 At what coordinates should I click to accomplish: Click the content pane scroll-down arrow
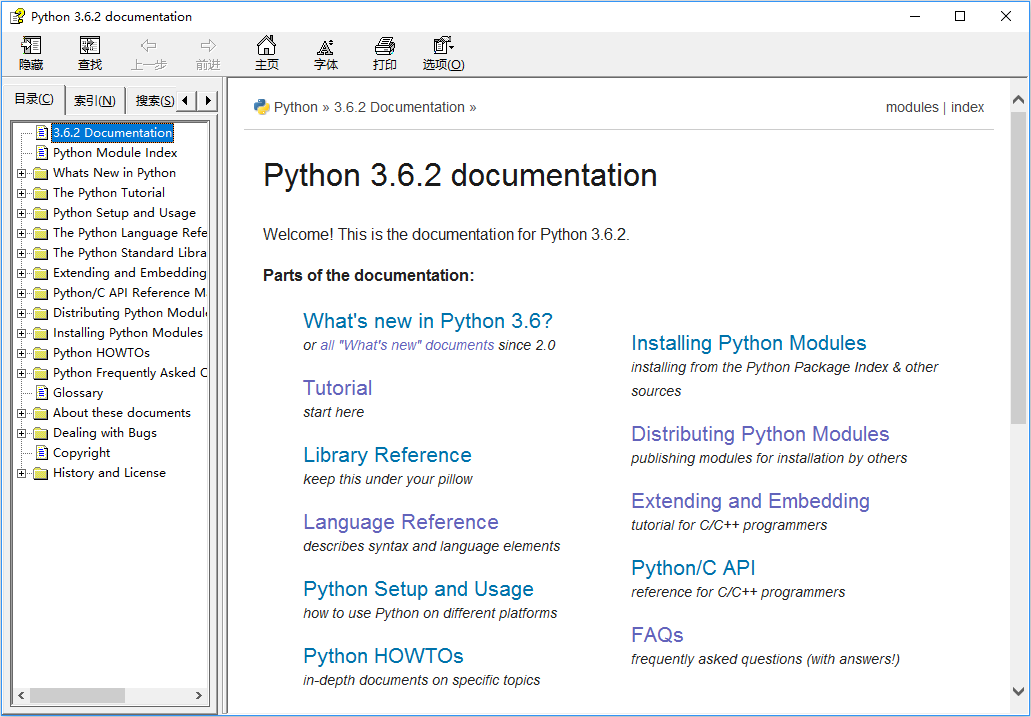(1019, 691)
